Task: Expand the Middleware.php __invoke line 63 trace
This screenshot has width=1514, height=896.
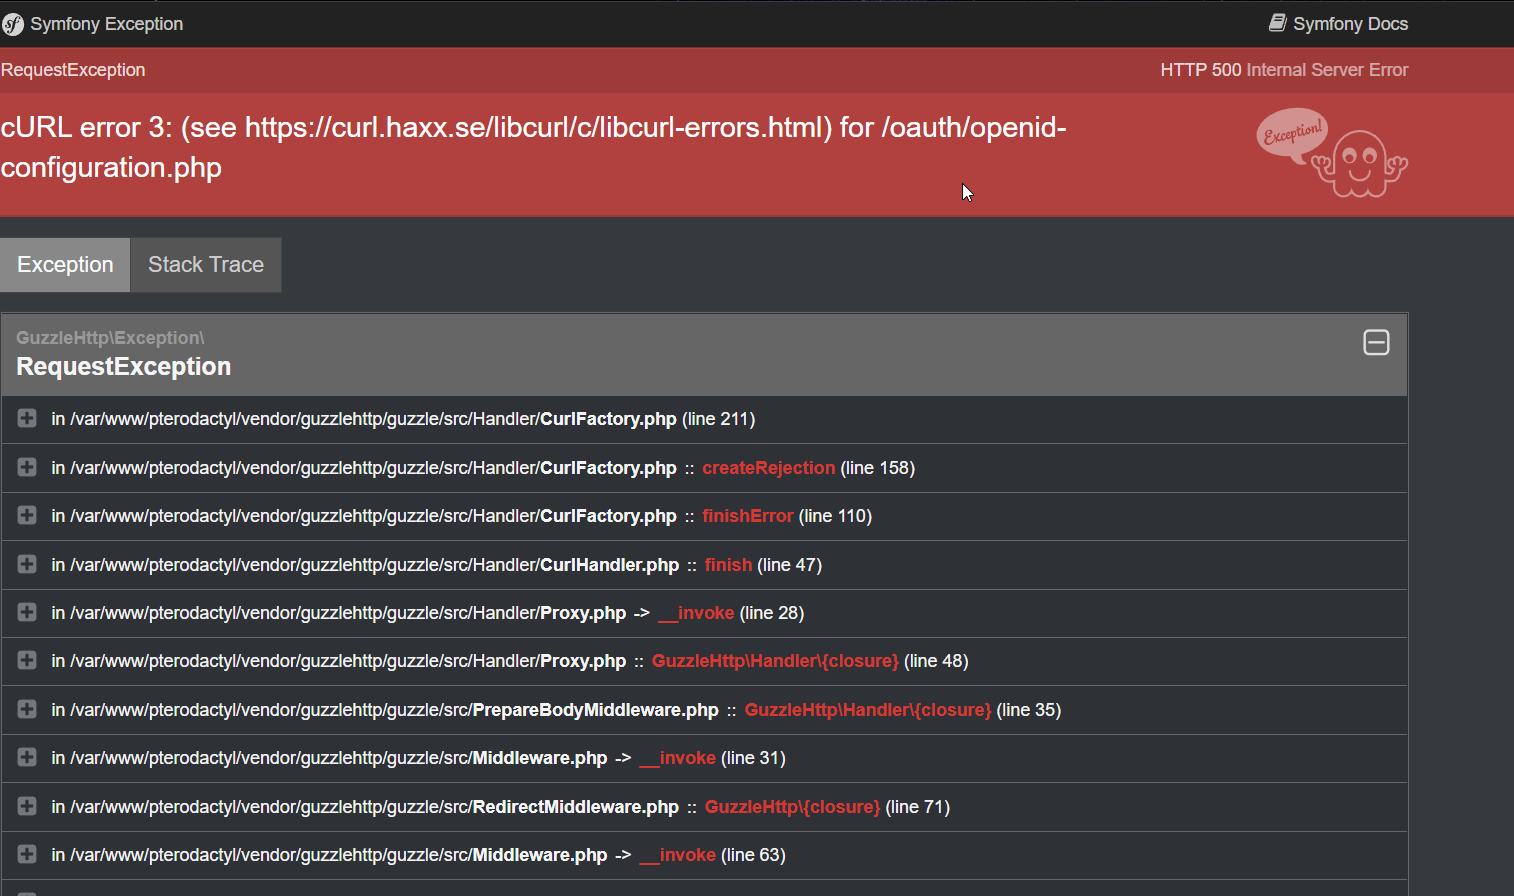Action: point(27,855)
